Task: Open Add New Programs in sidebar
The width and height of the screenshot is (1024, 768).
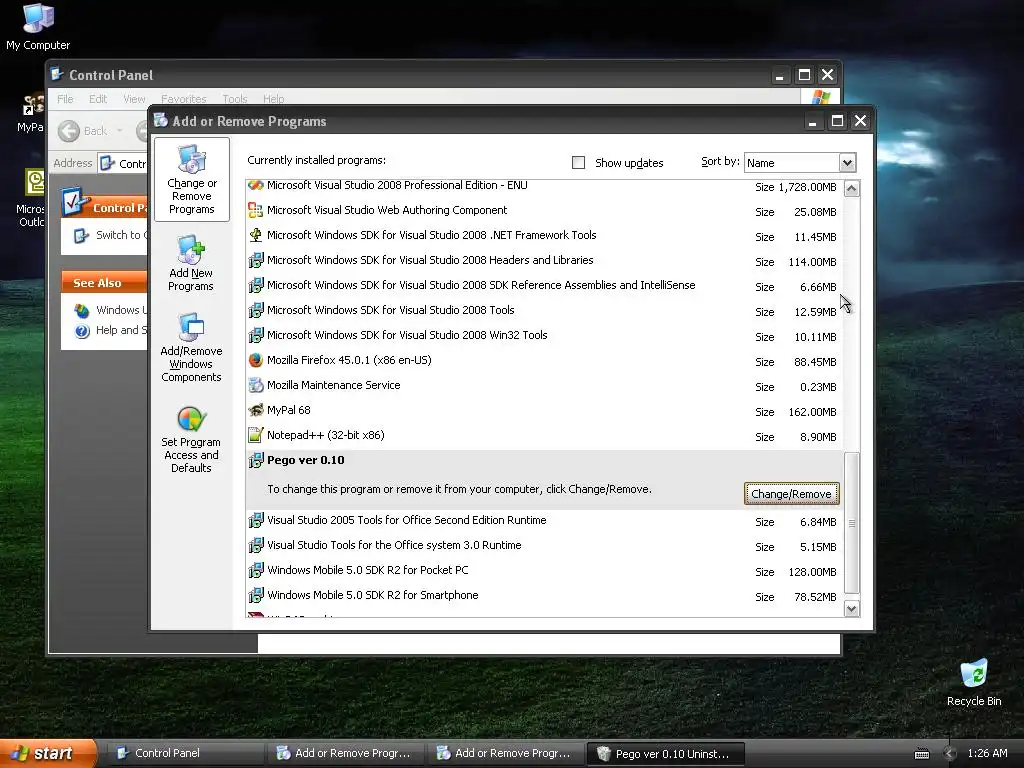Action: (x=191, y=263)
